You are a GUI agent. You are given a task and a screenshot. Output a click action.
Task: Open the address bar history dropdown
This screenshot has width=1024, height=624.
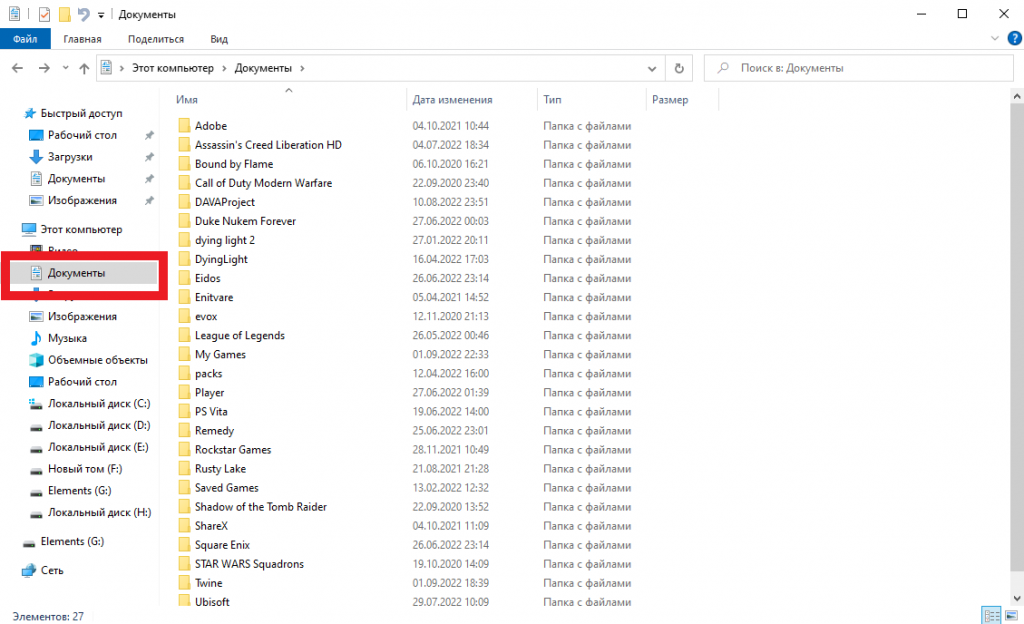click(652, 69)
